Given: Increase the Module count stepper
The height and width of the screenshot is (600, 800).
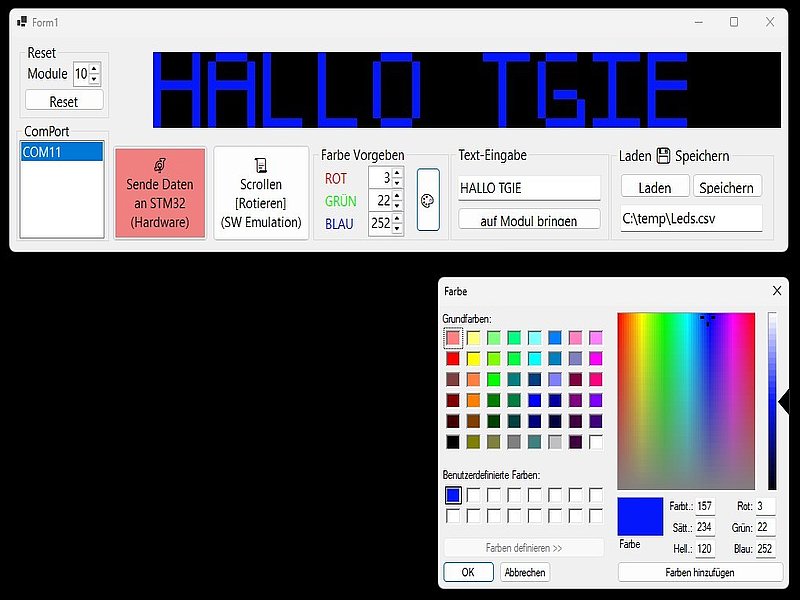Looking at the screenshot, I should (94, 68).
